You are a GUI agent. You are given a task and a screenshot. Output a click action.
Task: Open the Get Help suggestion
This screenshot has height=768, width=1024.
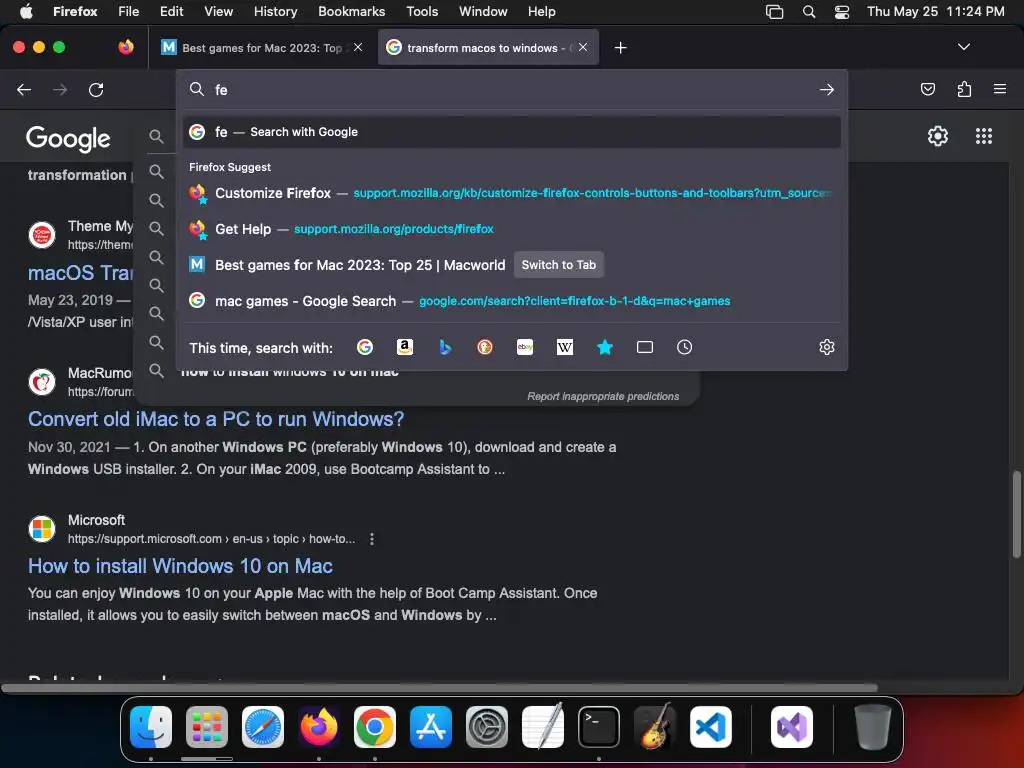[x=512, y=229]
